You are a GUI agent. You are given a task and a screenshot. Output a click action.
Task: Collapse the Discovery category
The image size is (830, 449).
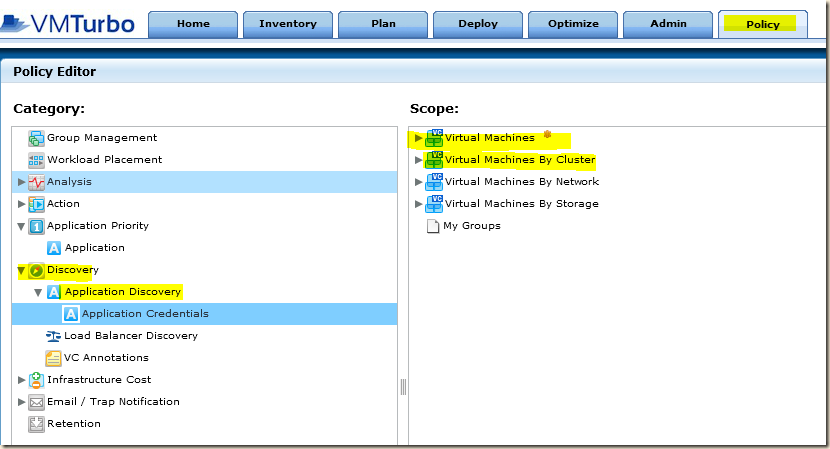point(21,271)
